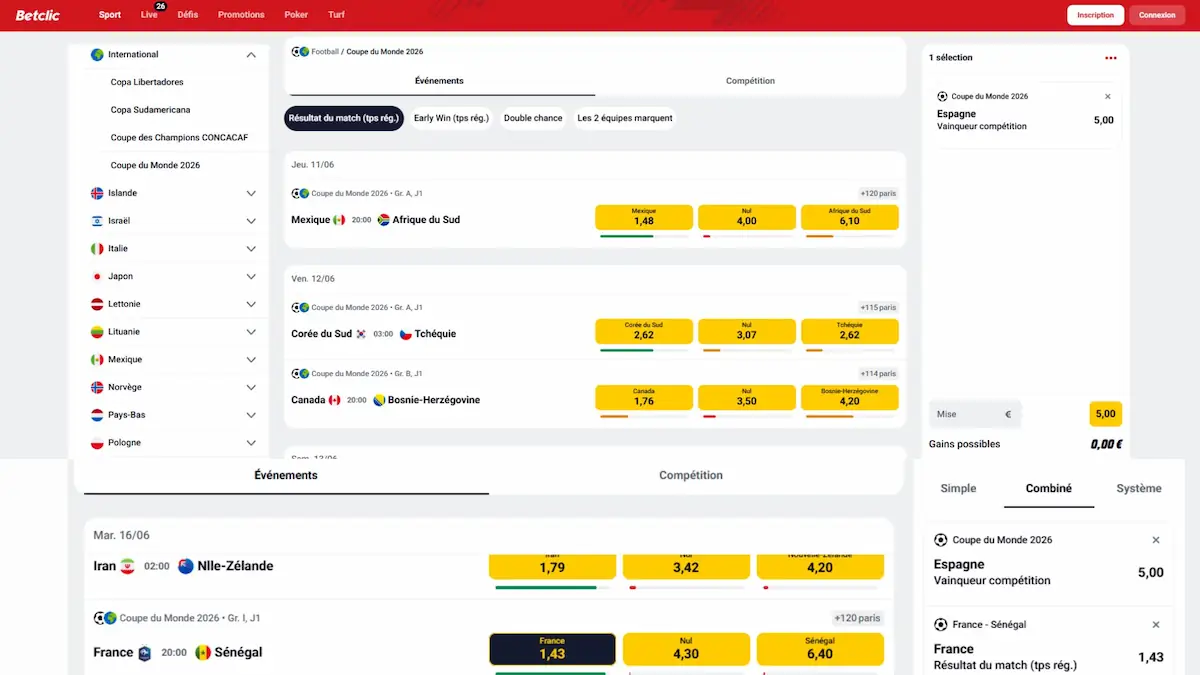Remove Espagne selection in upper betslip
Image resolution: width=1200 pixels, height=675 pixels.
tap(1107, 97)
